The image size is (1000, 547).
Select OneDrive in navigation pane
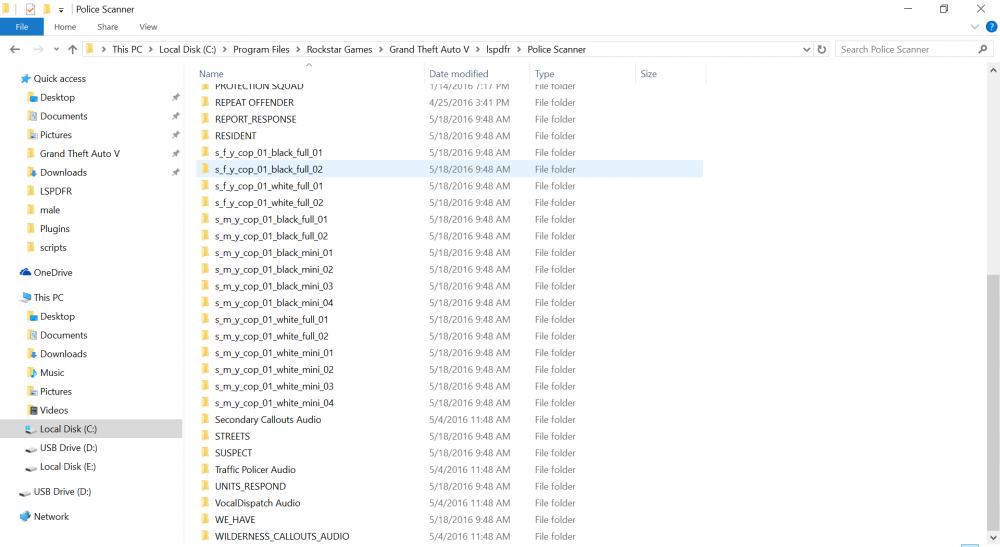point(52,272)
